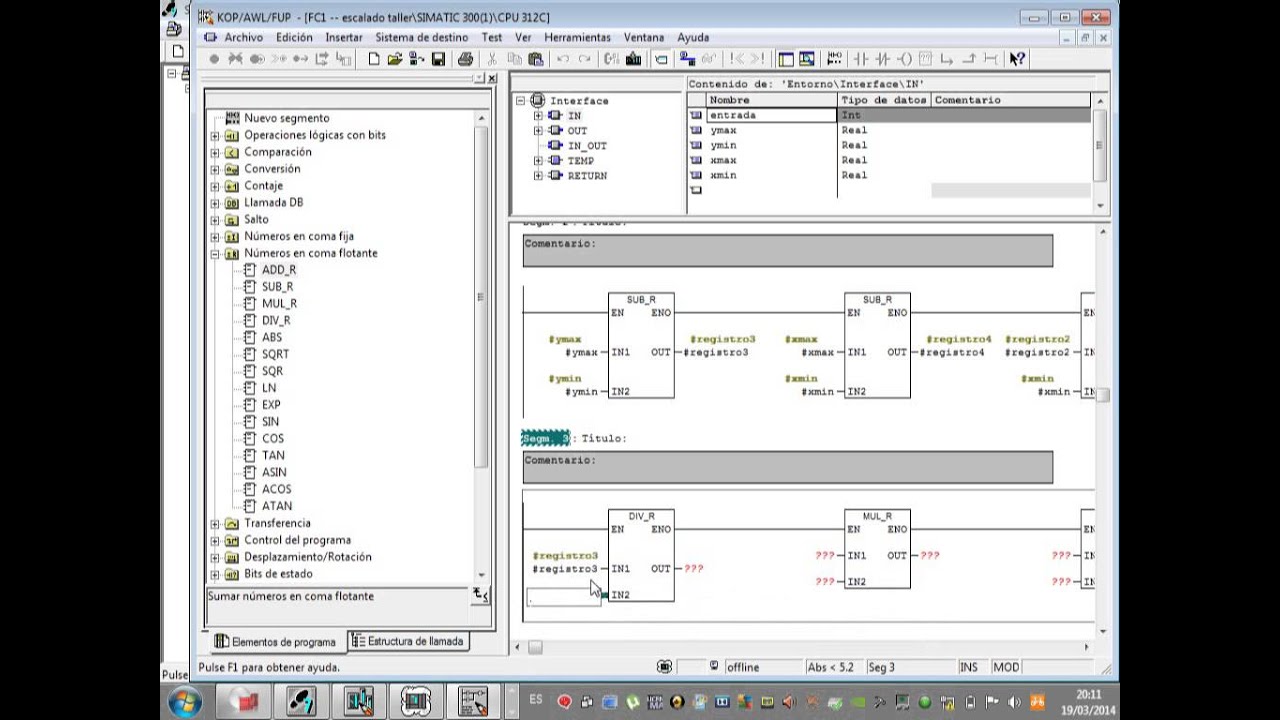The image size is (1280, 720).
Task: Click the entrada name cell
Action: pyautogui.click(x=771, y=115)
